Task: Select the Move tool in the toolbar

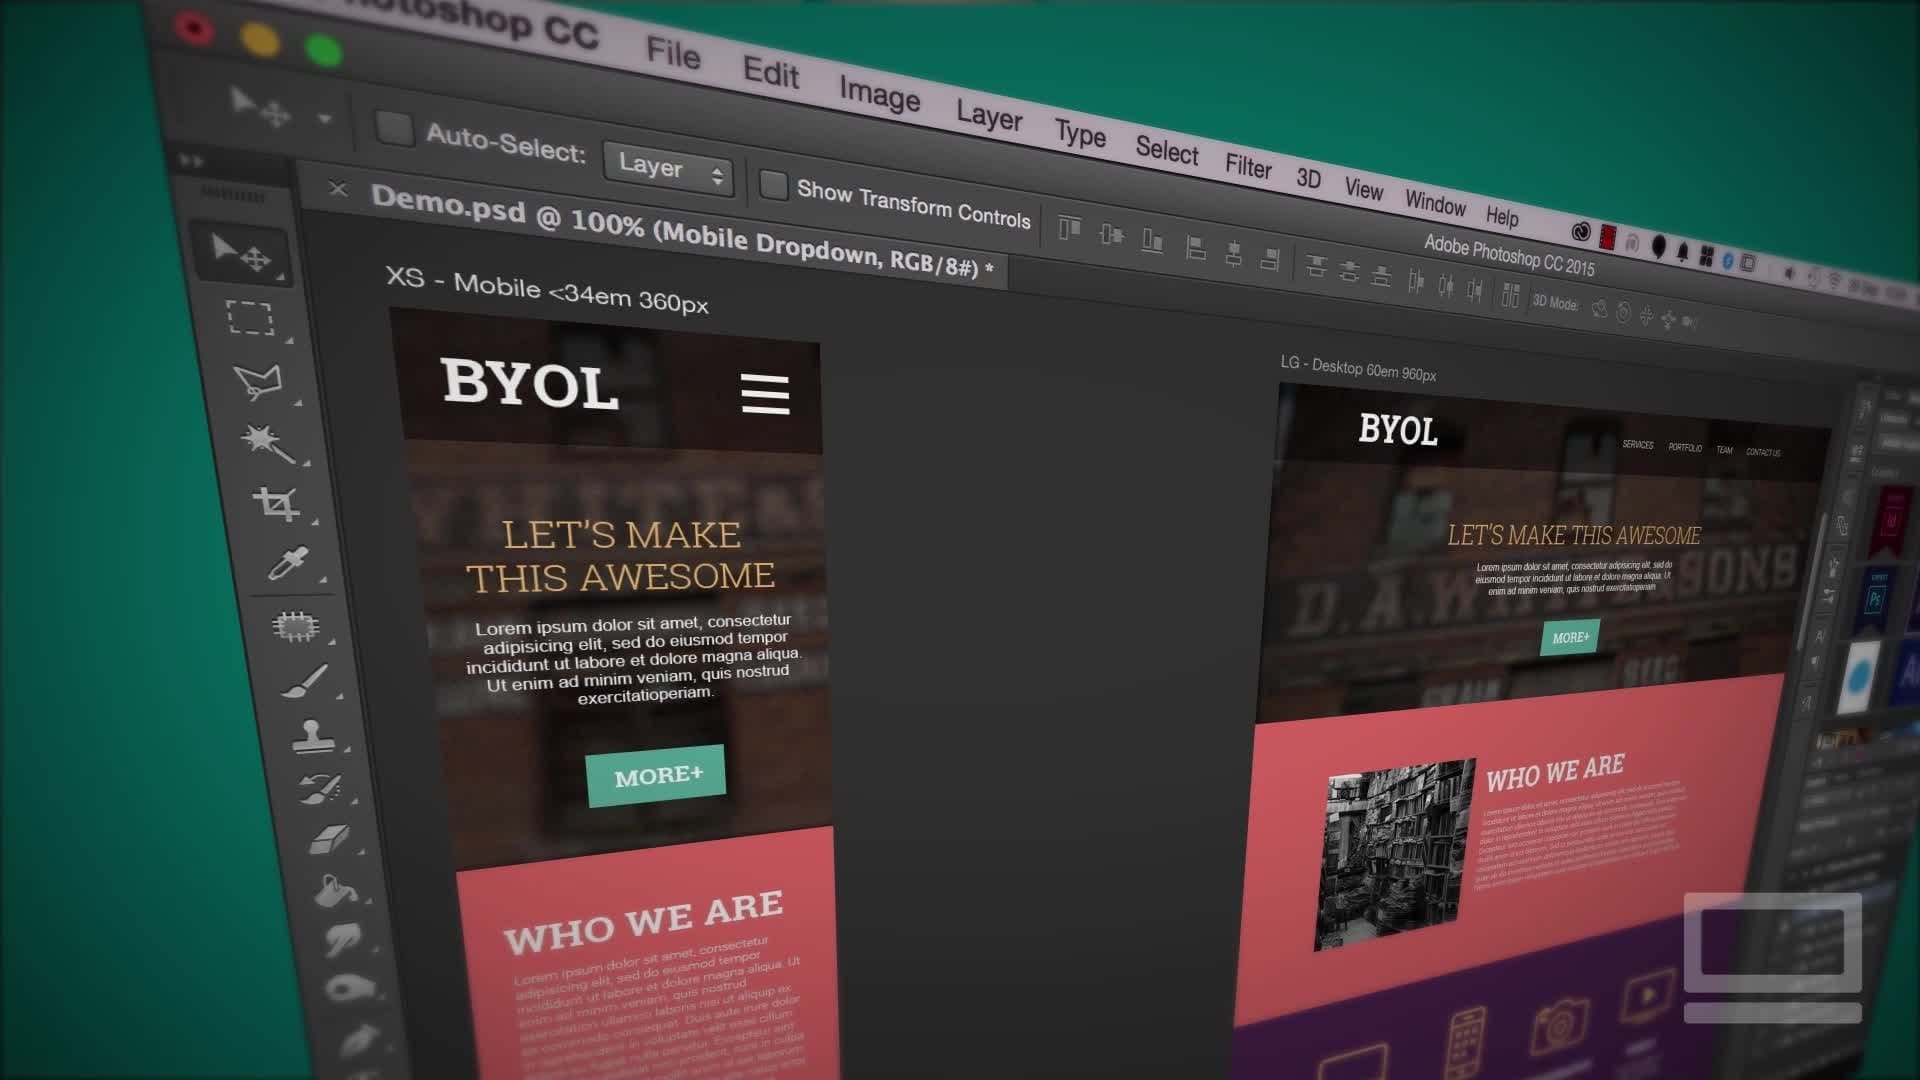Action: tap(241, 253)
